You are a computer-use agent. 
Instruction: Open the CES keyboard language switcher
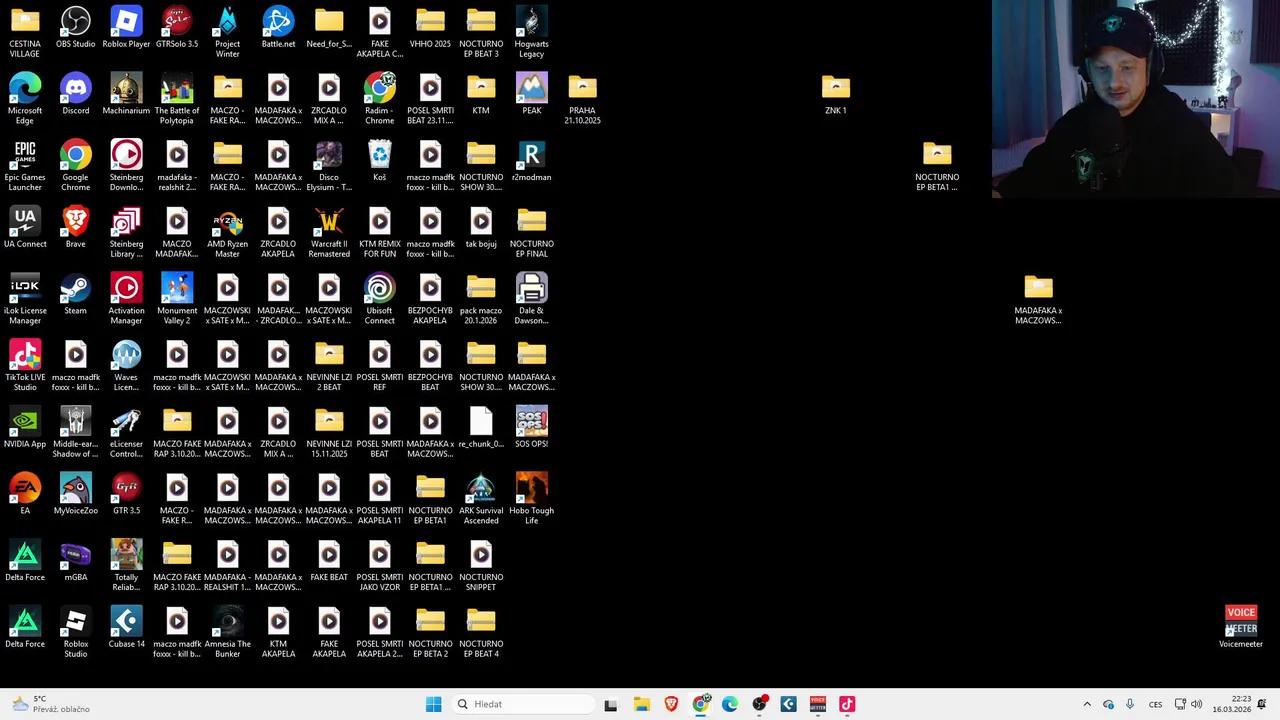point(1155,704)
